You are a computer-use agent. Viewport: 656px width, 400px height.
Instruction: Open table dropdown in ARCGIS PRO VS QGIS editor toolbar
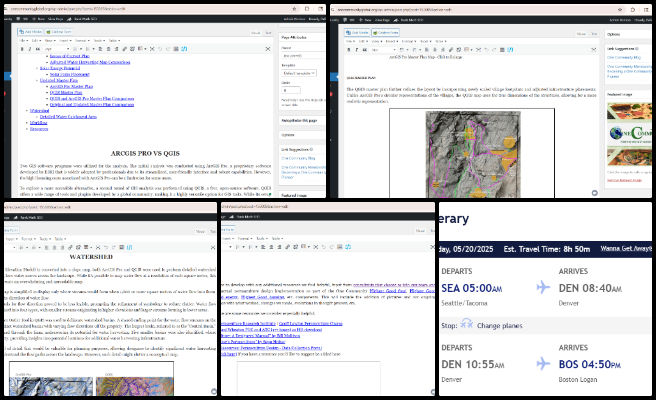click(145, 49)
